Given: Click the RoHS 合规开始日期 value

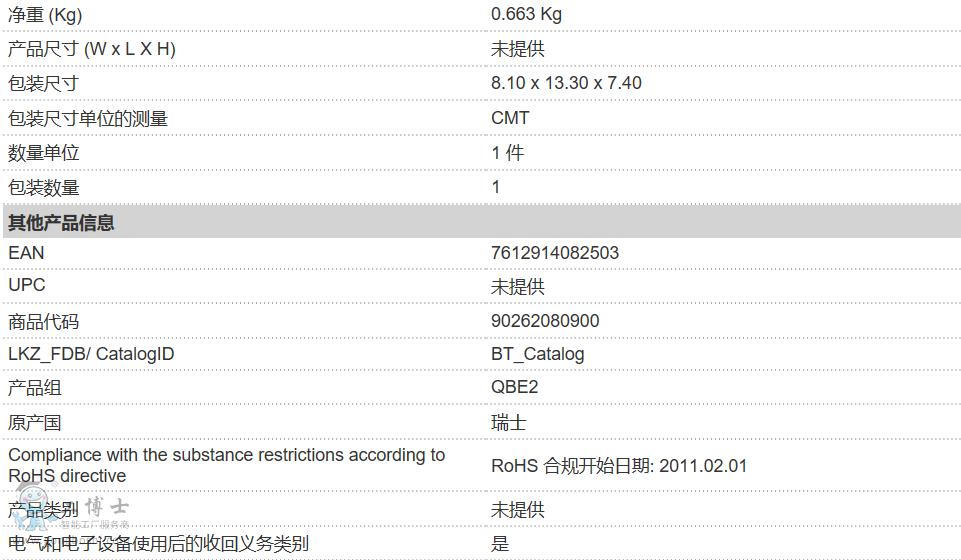Looking at the screenshot, I should tap(619, 466).
